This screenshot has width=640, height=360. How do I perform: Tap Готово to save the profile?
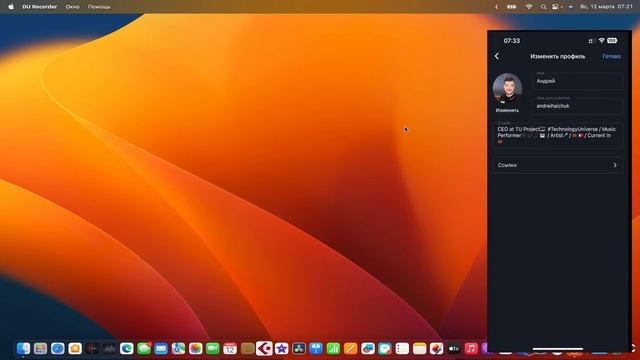611,56
